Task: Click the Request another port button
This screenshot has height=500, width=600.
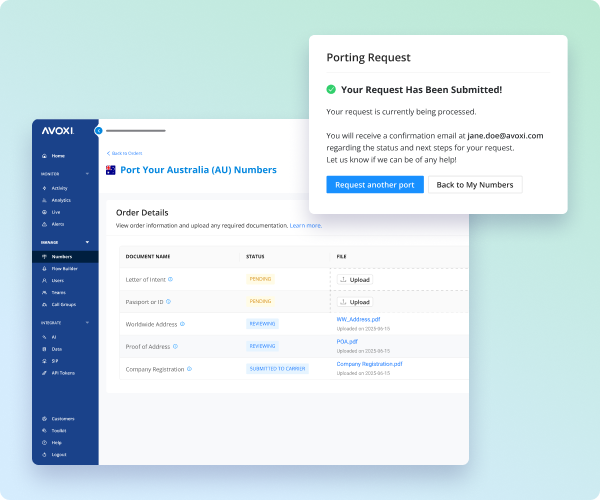Action: (375, 185)
